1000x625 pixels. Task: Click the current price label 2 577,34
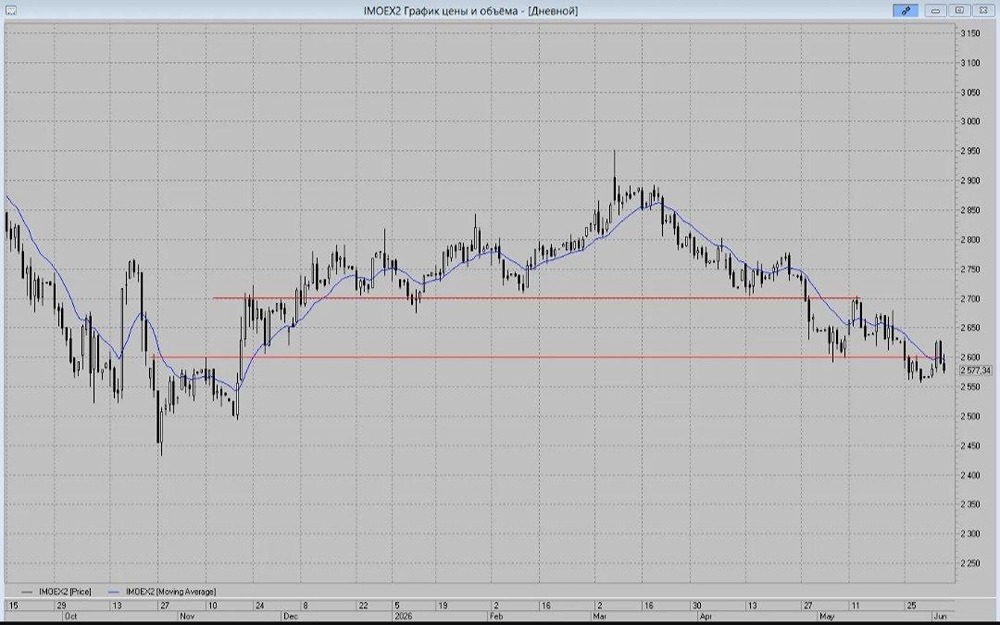(975, 370)
